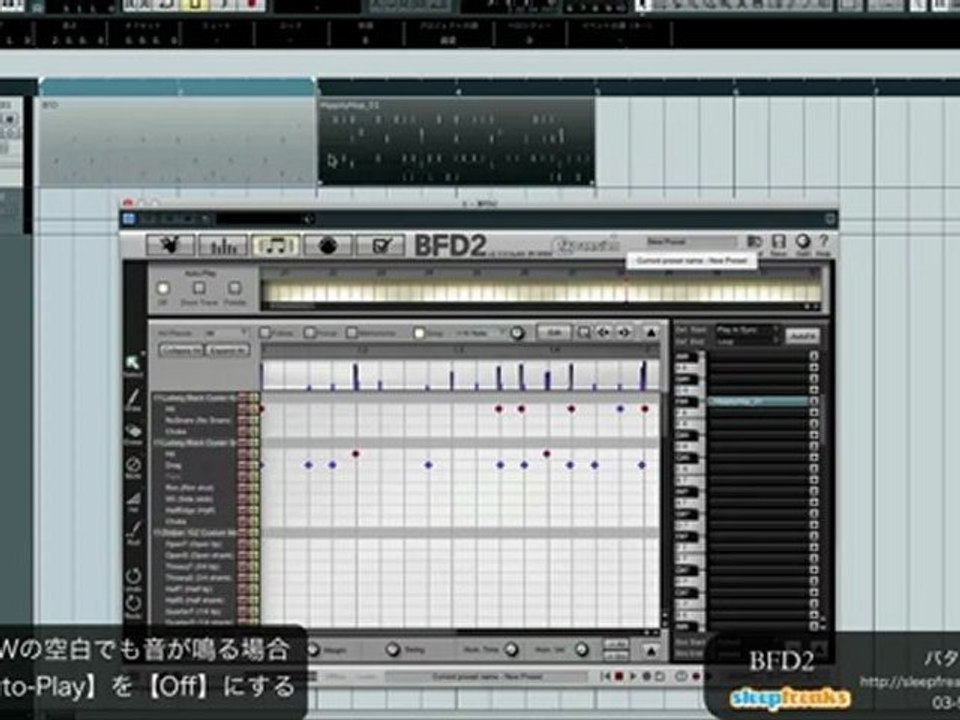
Task: Open the BFD2 Kit page drummer icon
Action: [x=170, y=246]
